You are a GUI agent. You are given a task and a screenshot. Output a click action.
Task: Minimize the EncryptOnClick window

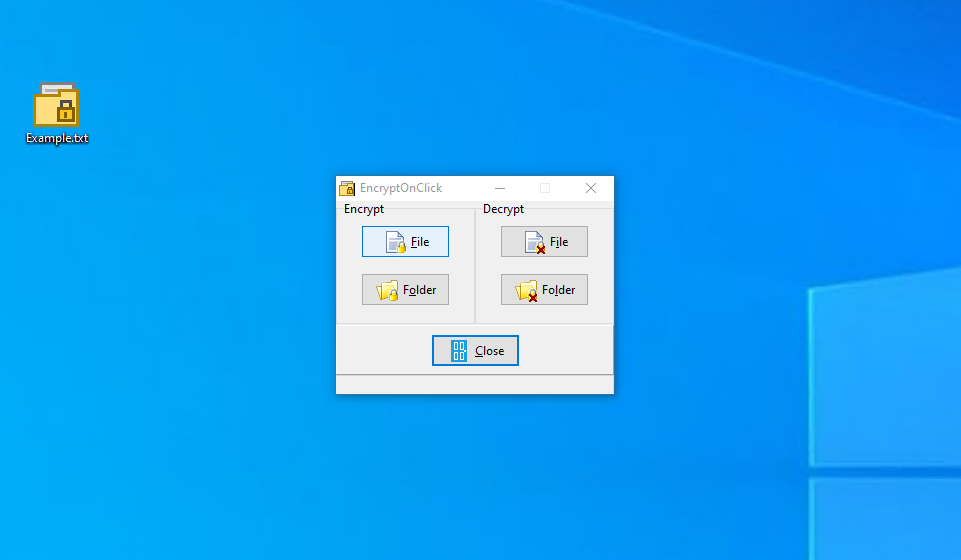[500, 188]
